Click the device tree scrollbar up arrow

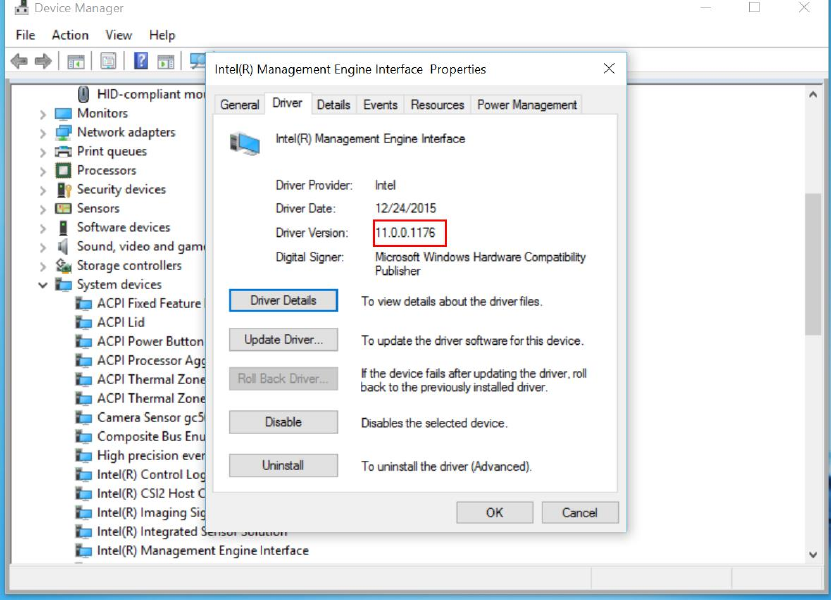point(812,94)
